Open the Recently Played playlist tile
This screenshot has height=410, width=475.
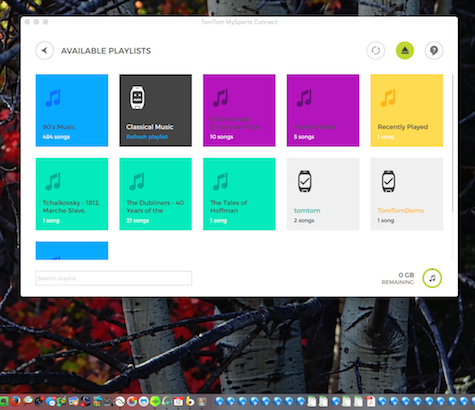click(407, 110)
